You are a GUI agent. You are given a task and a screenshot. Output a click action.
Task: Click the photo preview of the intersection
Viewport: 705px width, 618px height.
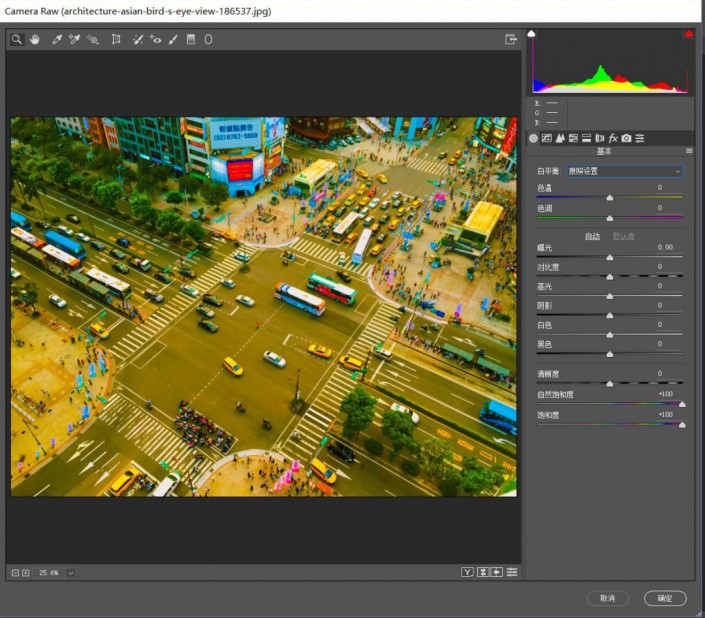[x=263, y=307]
